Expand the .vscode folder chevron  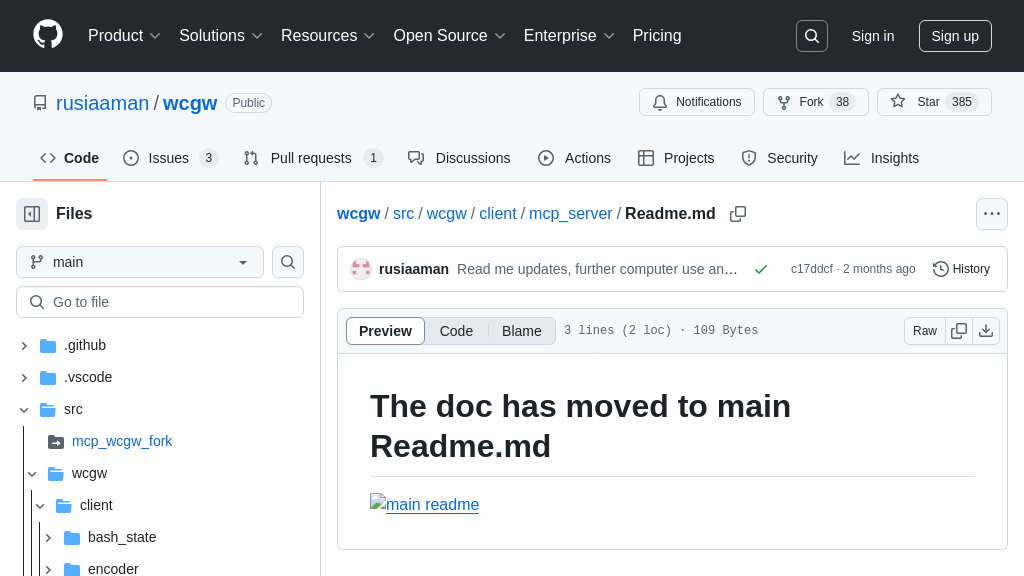[x=24, y=377]
